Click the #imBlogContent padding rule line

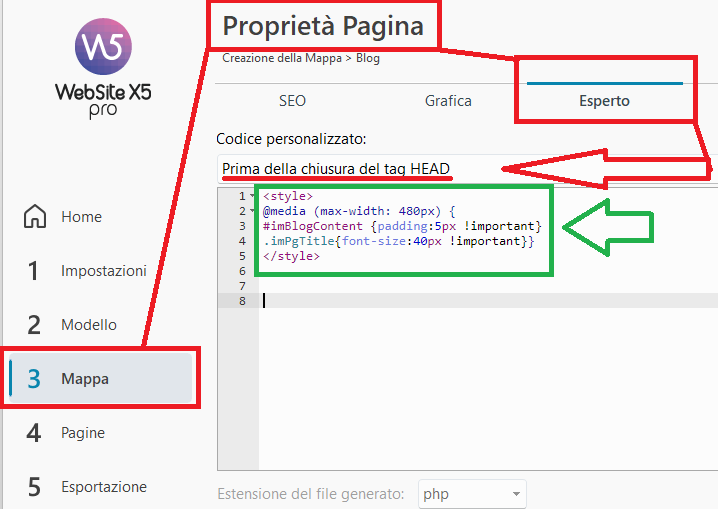click(x=402, y=227)
